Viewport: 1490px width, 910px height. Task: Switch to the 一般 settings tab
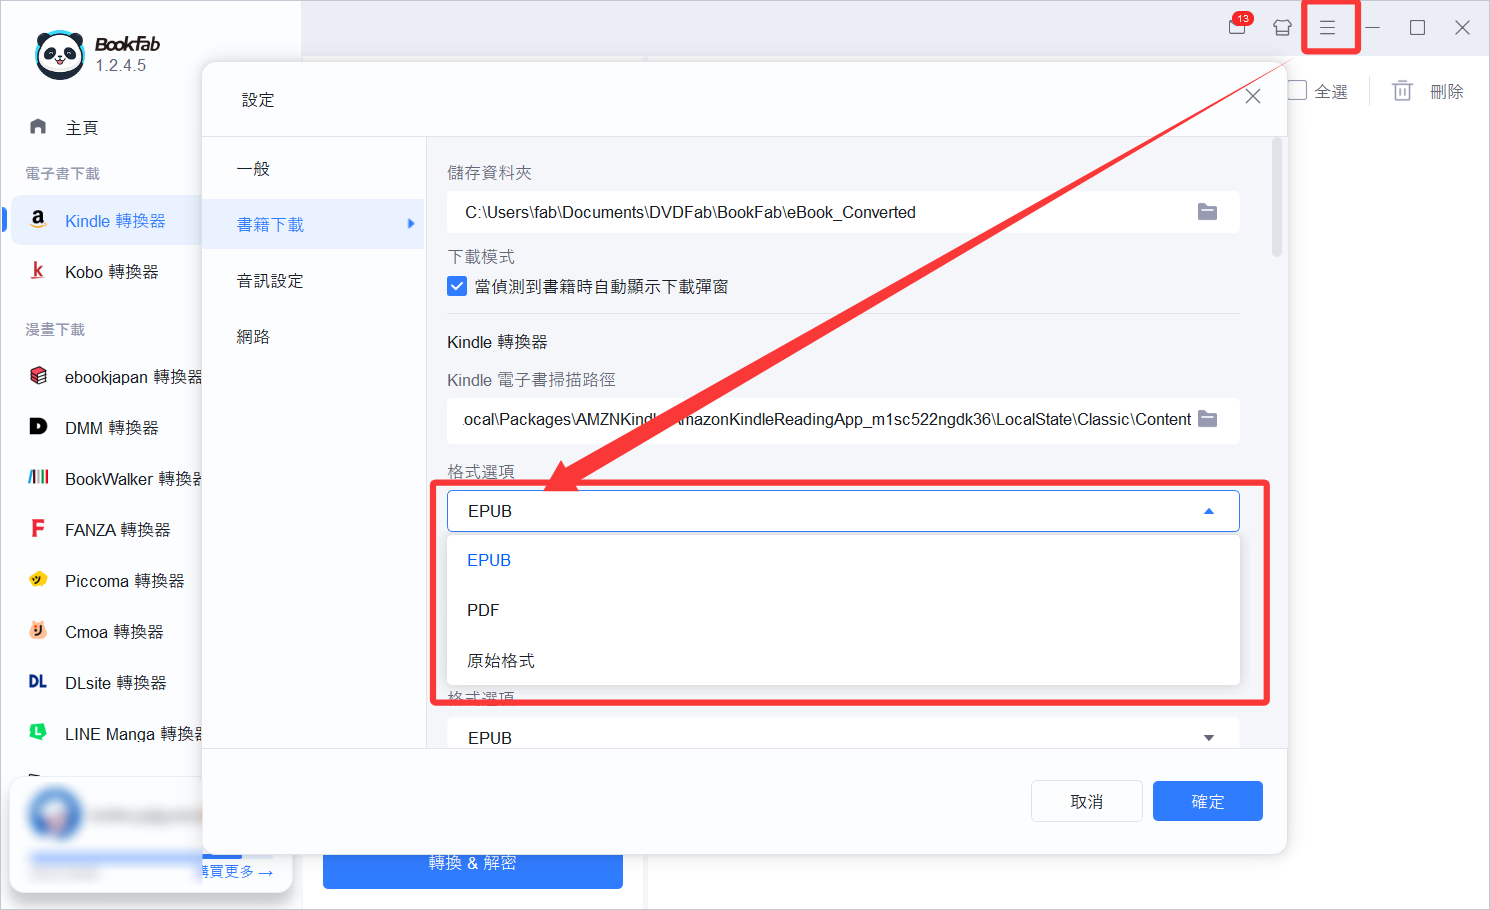point(313,168)
